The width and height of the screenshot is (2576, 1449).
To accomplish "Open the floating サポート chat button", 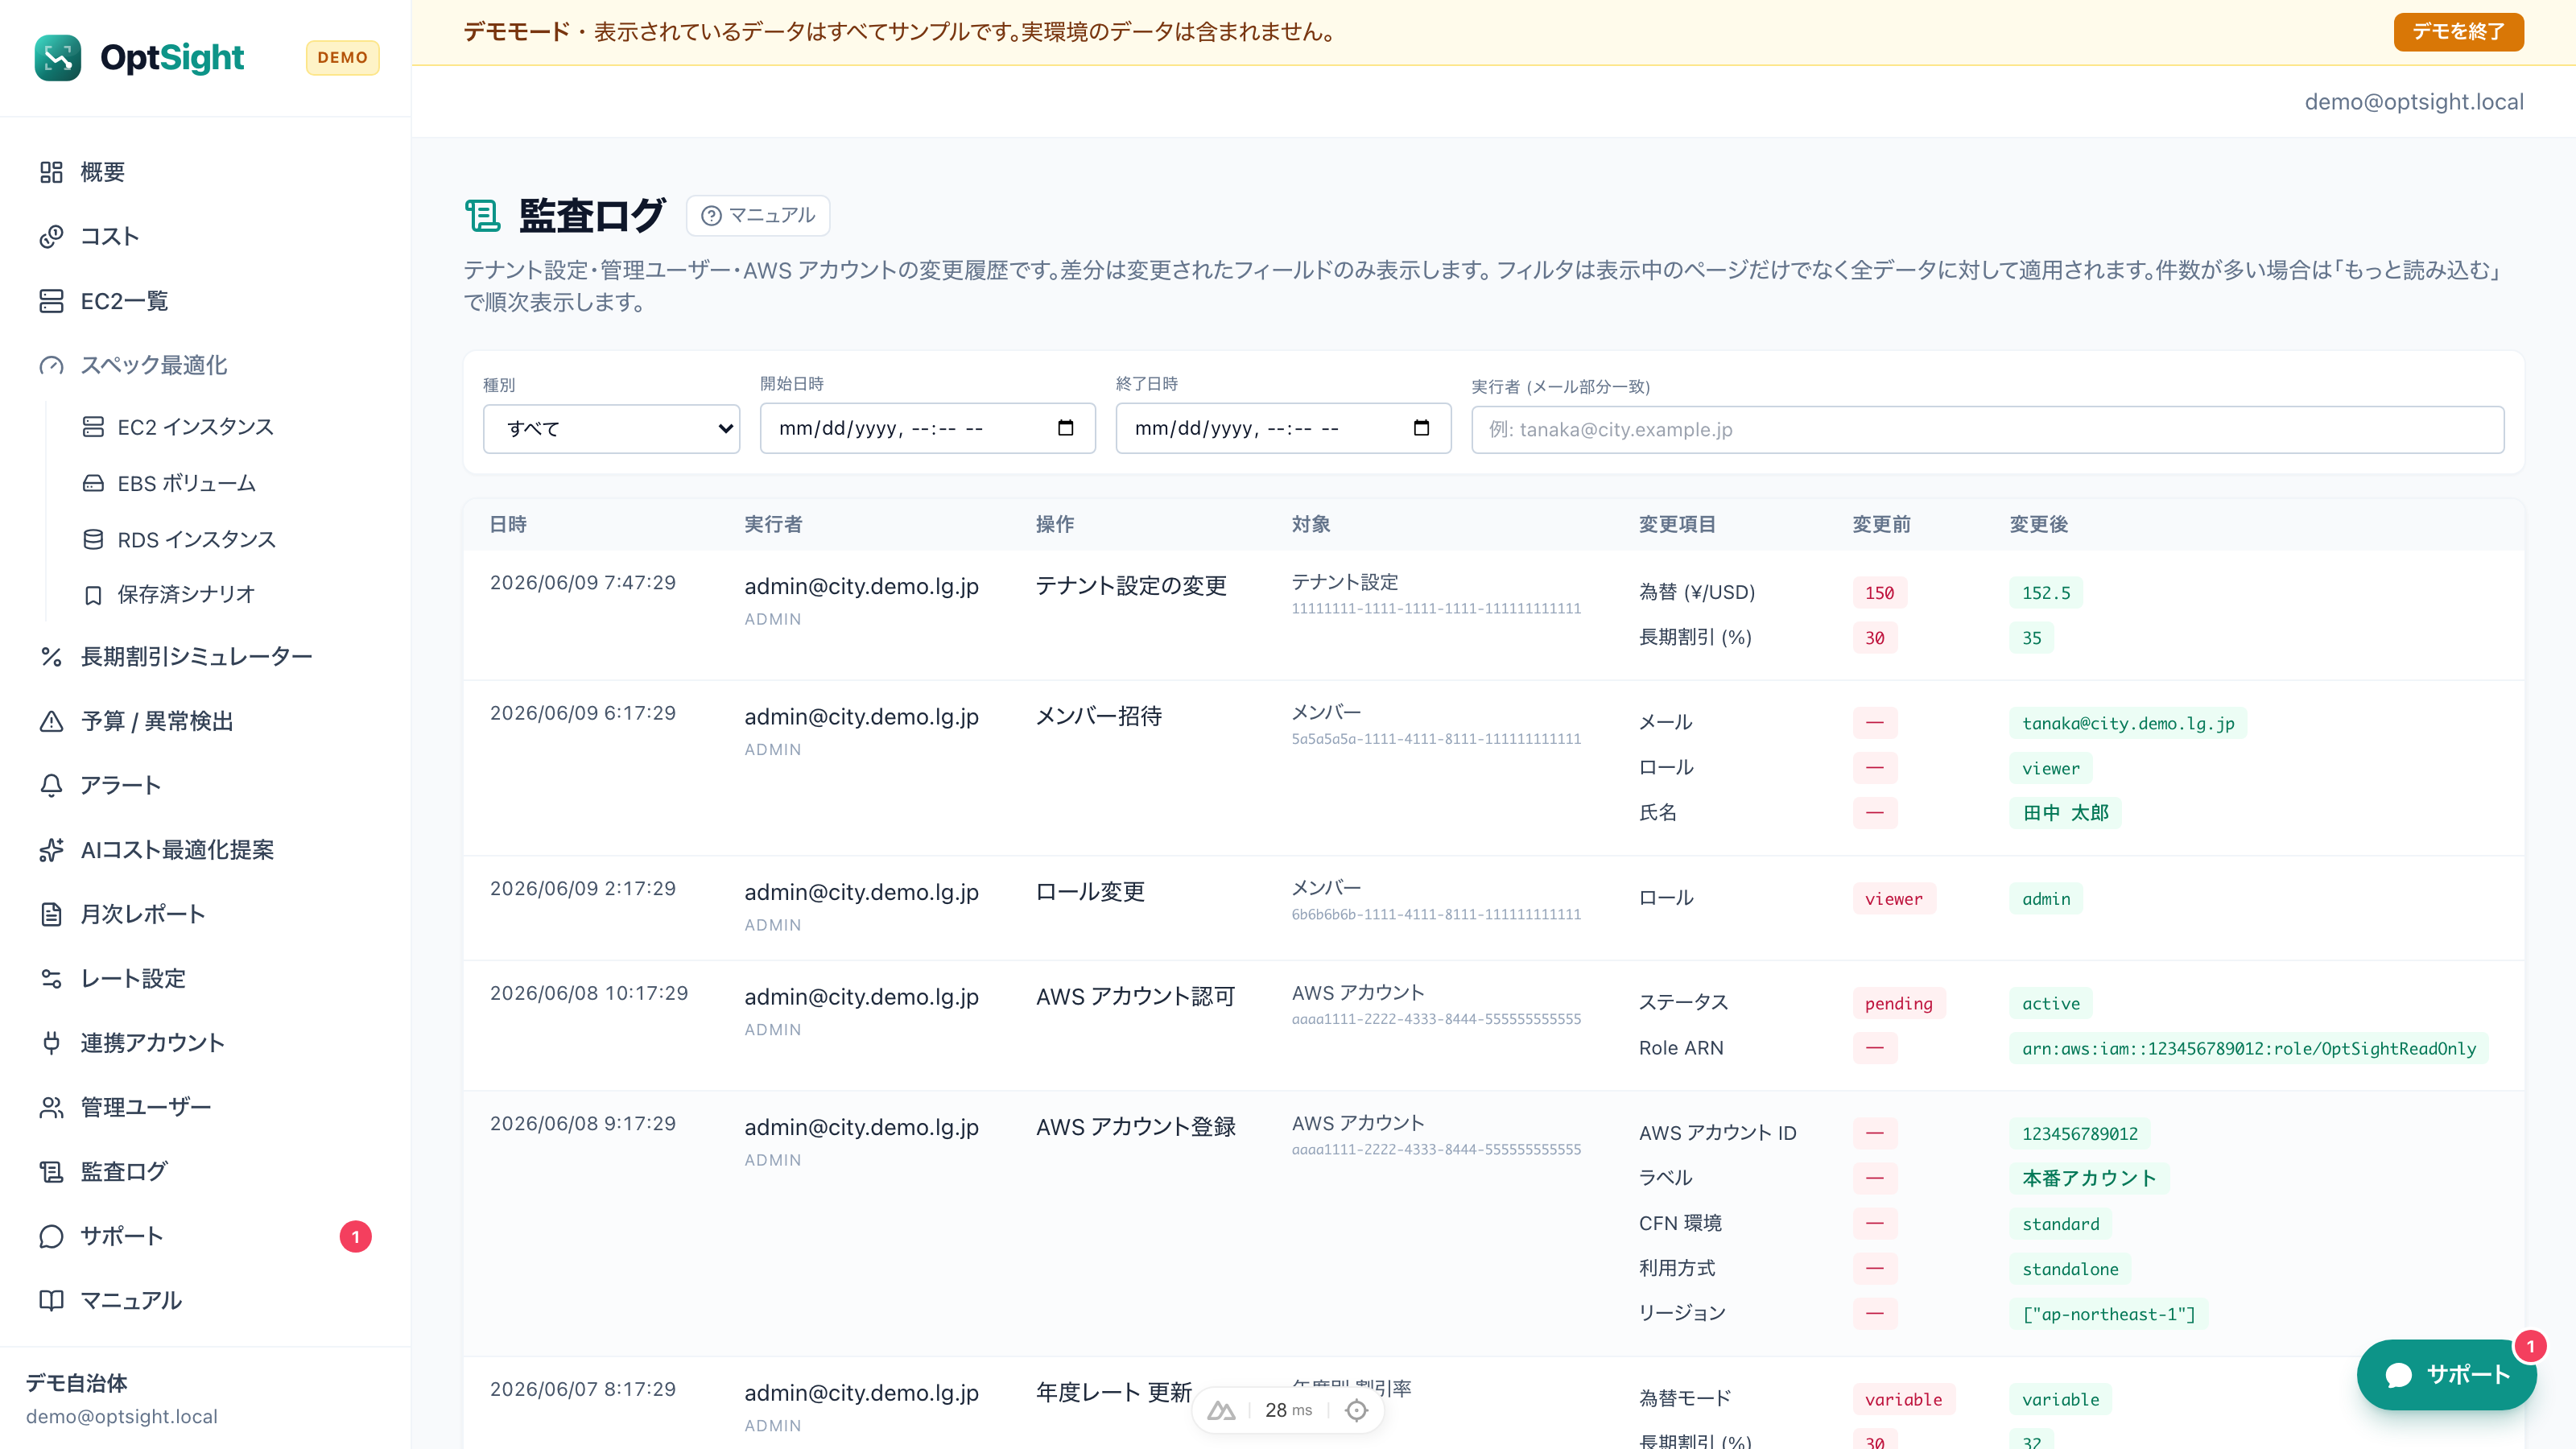I will click(x=2446, y=1375).
